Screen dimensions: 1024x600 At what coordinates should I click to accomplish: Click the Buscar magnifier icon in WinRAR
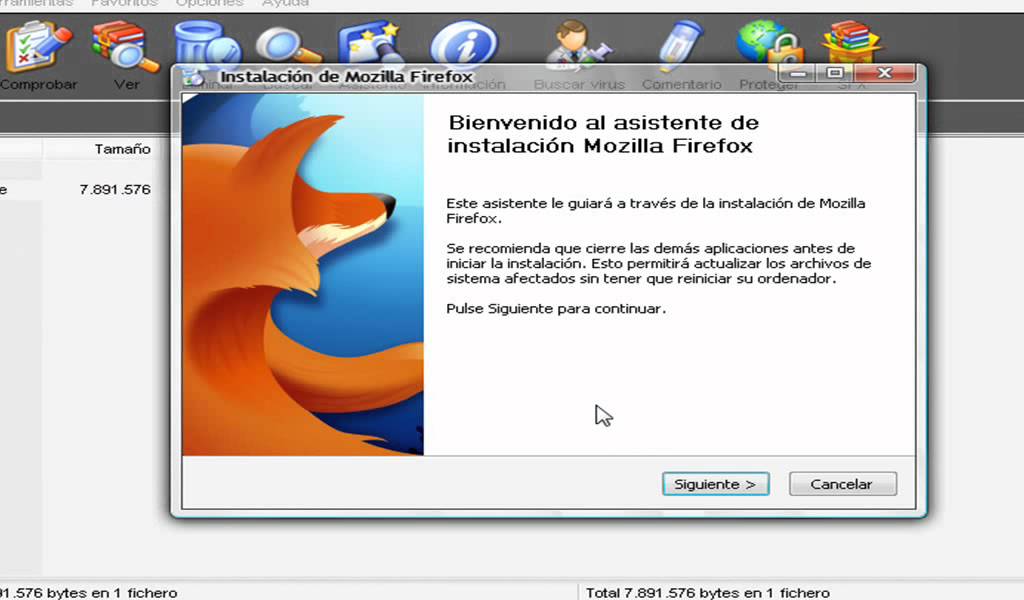pyautogui.click(x=289, y=44)
